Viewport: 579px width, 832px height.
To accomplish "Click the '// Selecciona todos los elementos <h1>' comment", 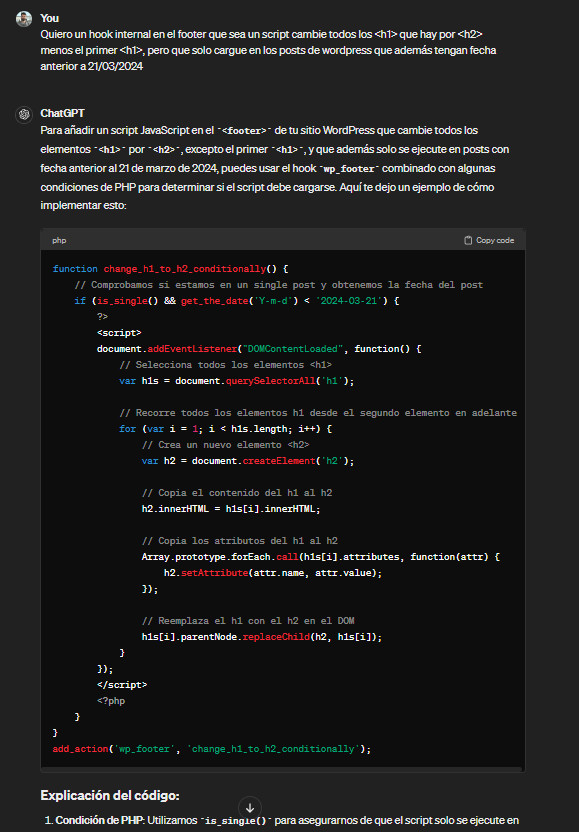I will [x=226, y=365].
